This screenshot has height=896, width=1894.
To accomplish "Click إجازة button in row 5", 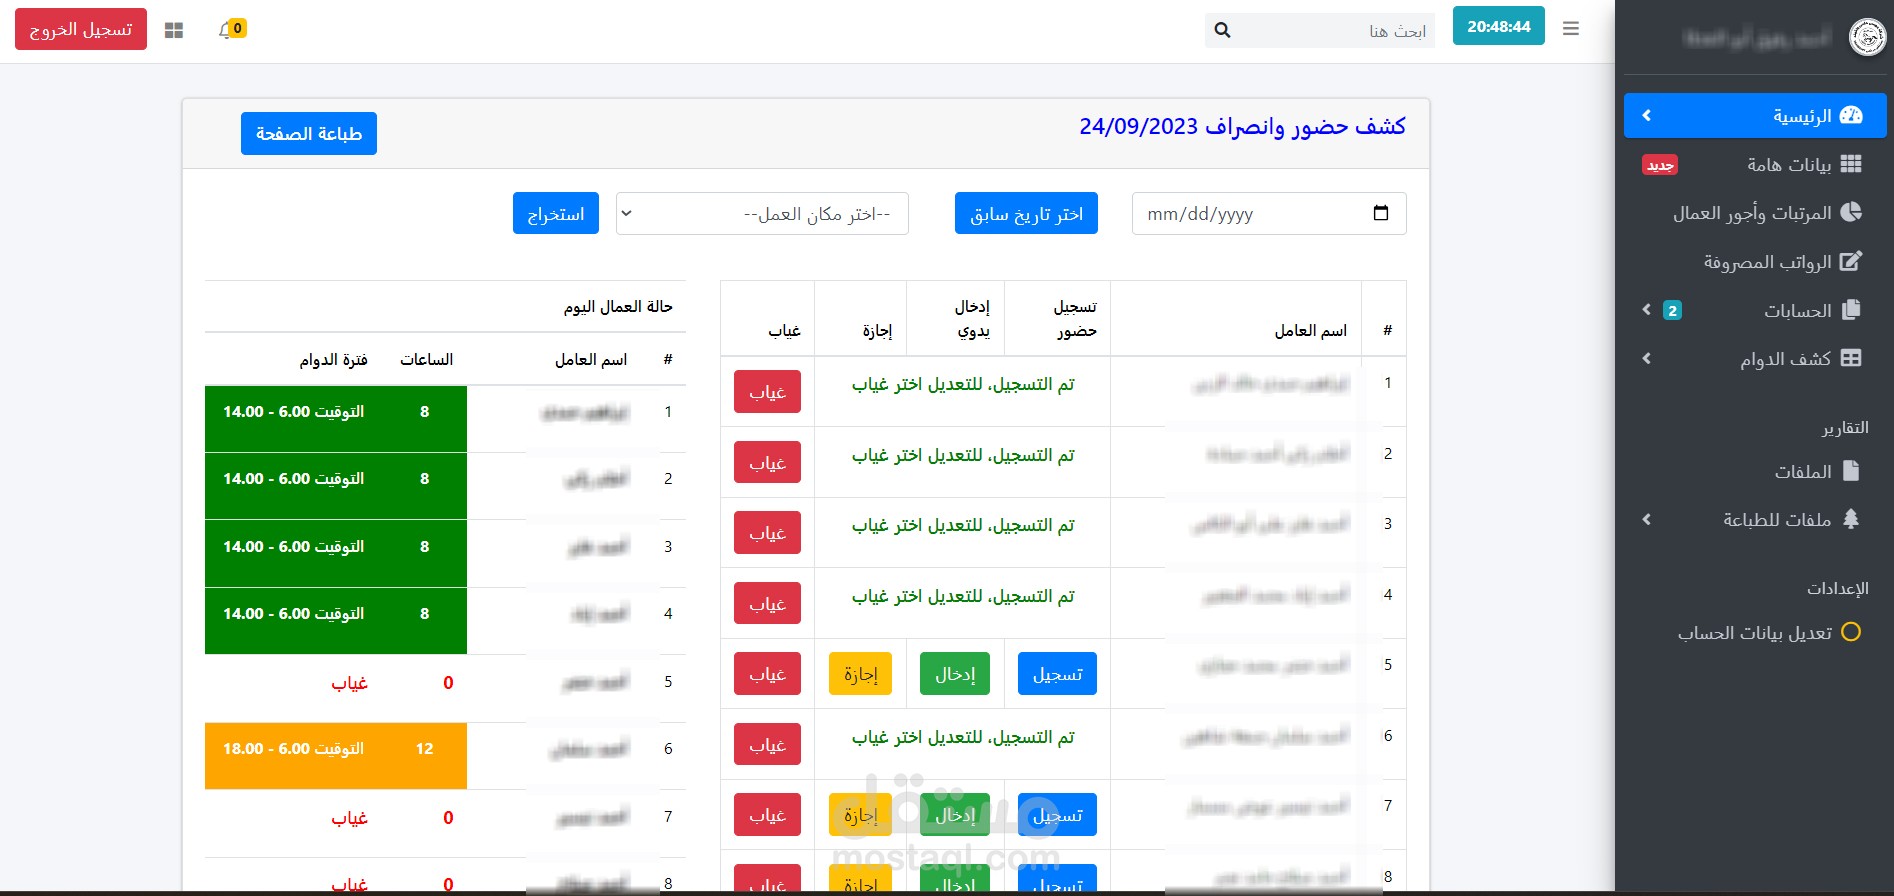I will (x=860, y=674).
